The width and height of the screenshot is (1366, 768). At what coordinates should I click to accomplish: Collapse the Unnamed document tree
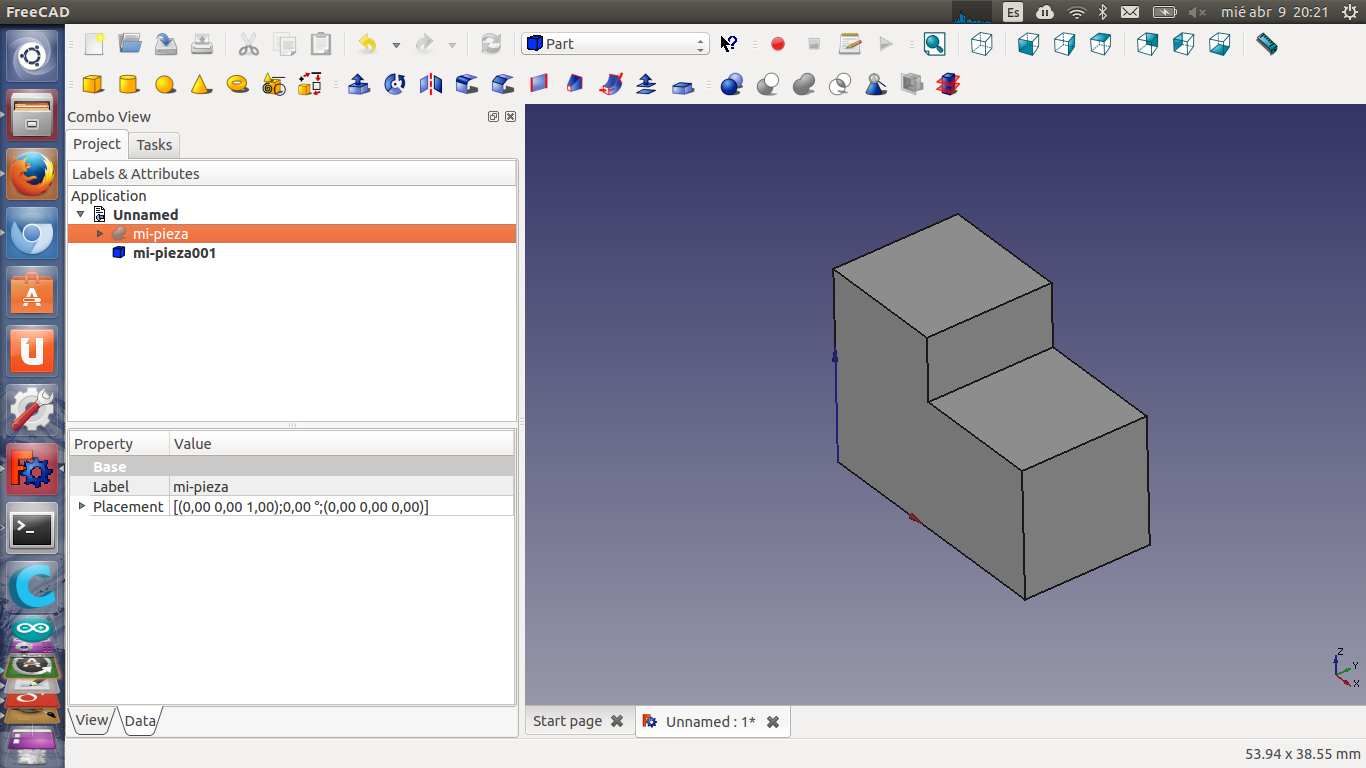click(81, 215)
